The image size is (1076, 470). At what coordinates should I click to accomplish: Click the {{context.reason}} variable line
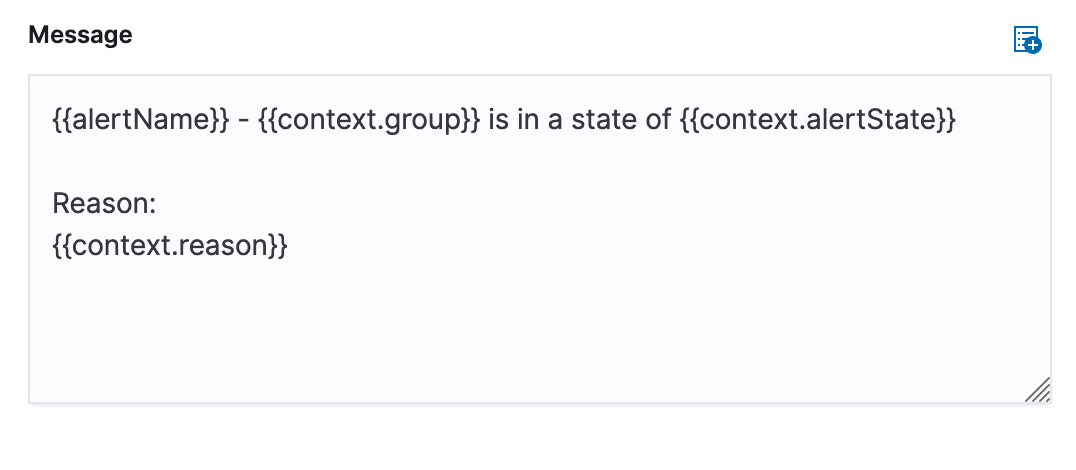(170, 246)
